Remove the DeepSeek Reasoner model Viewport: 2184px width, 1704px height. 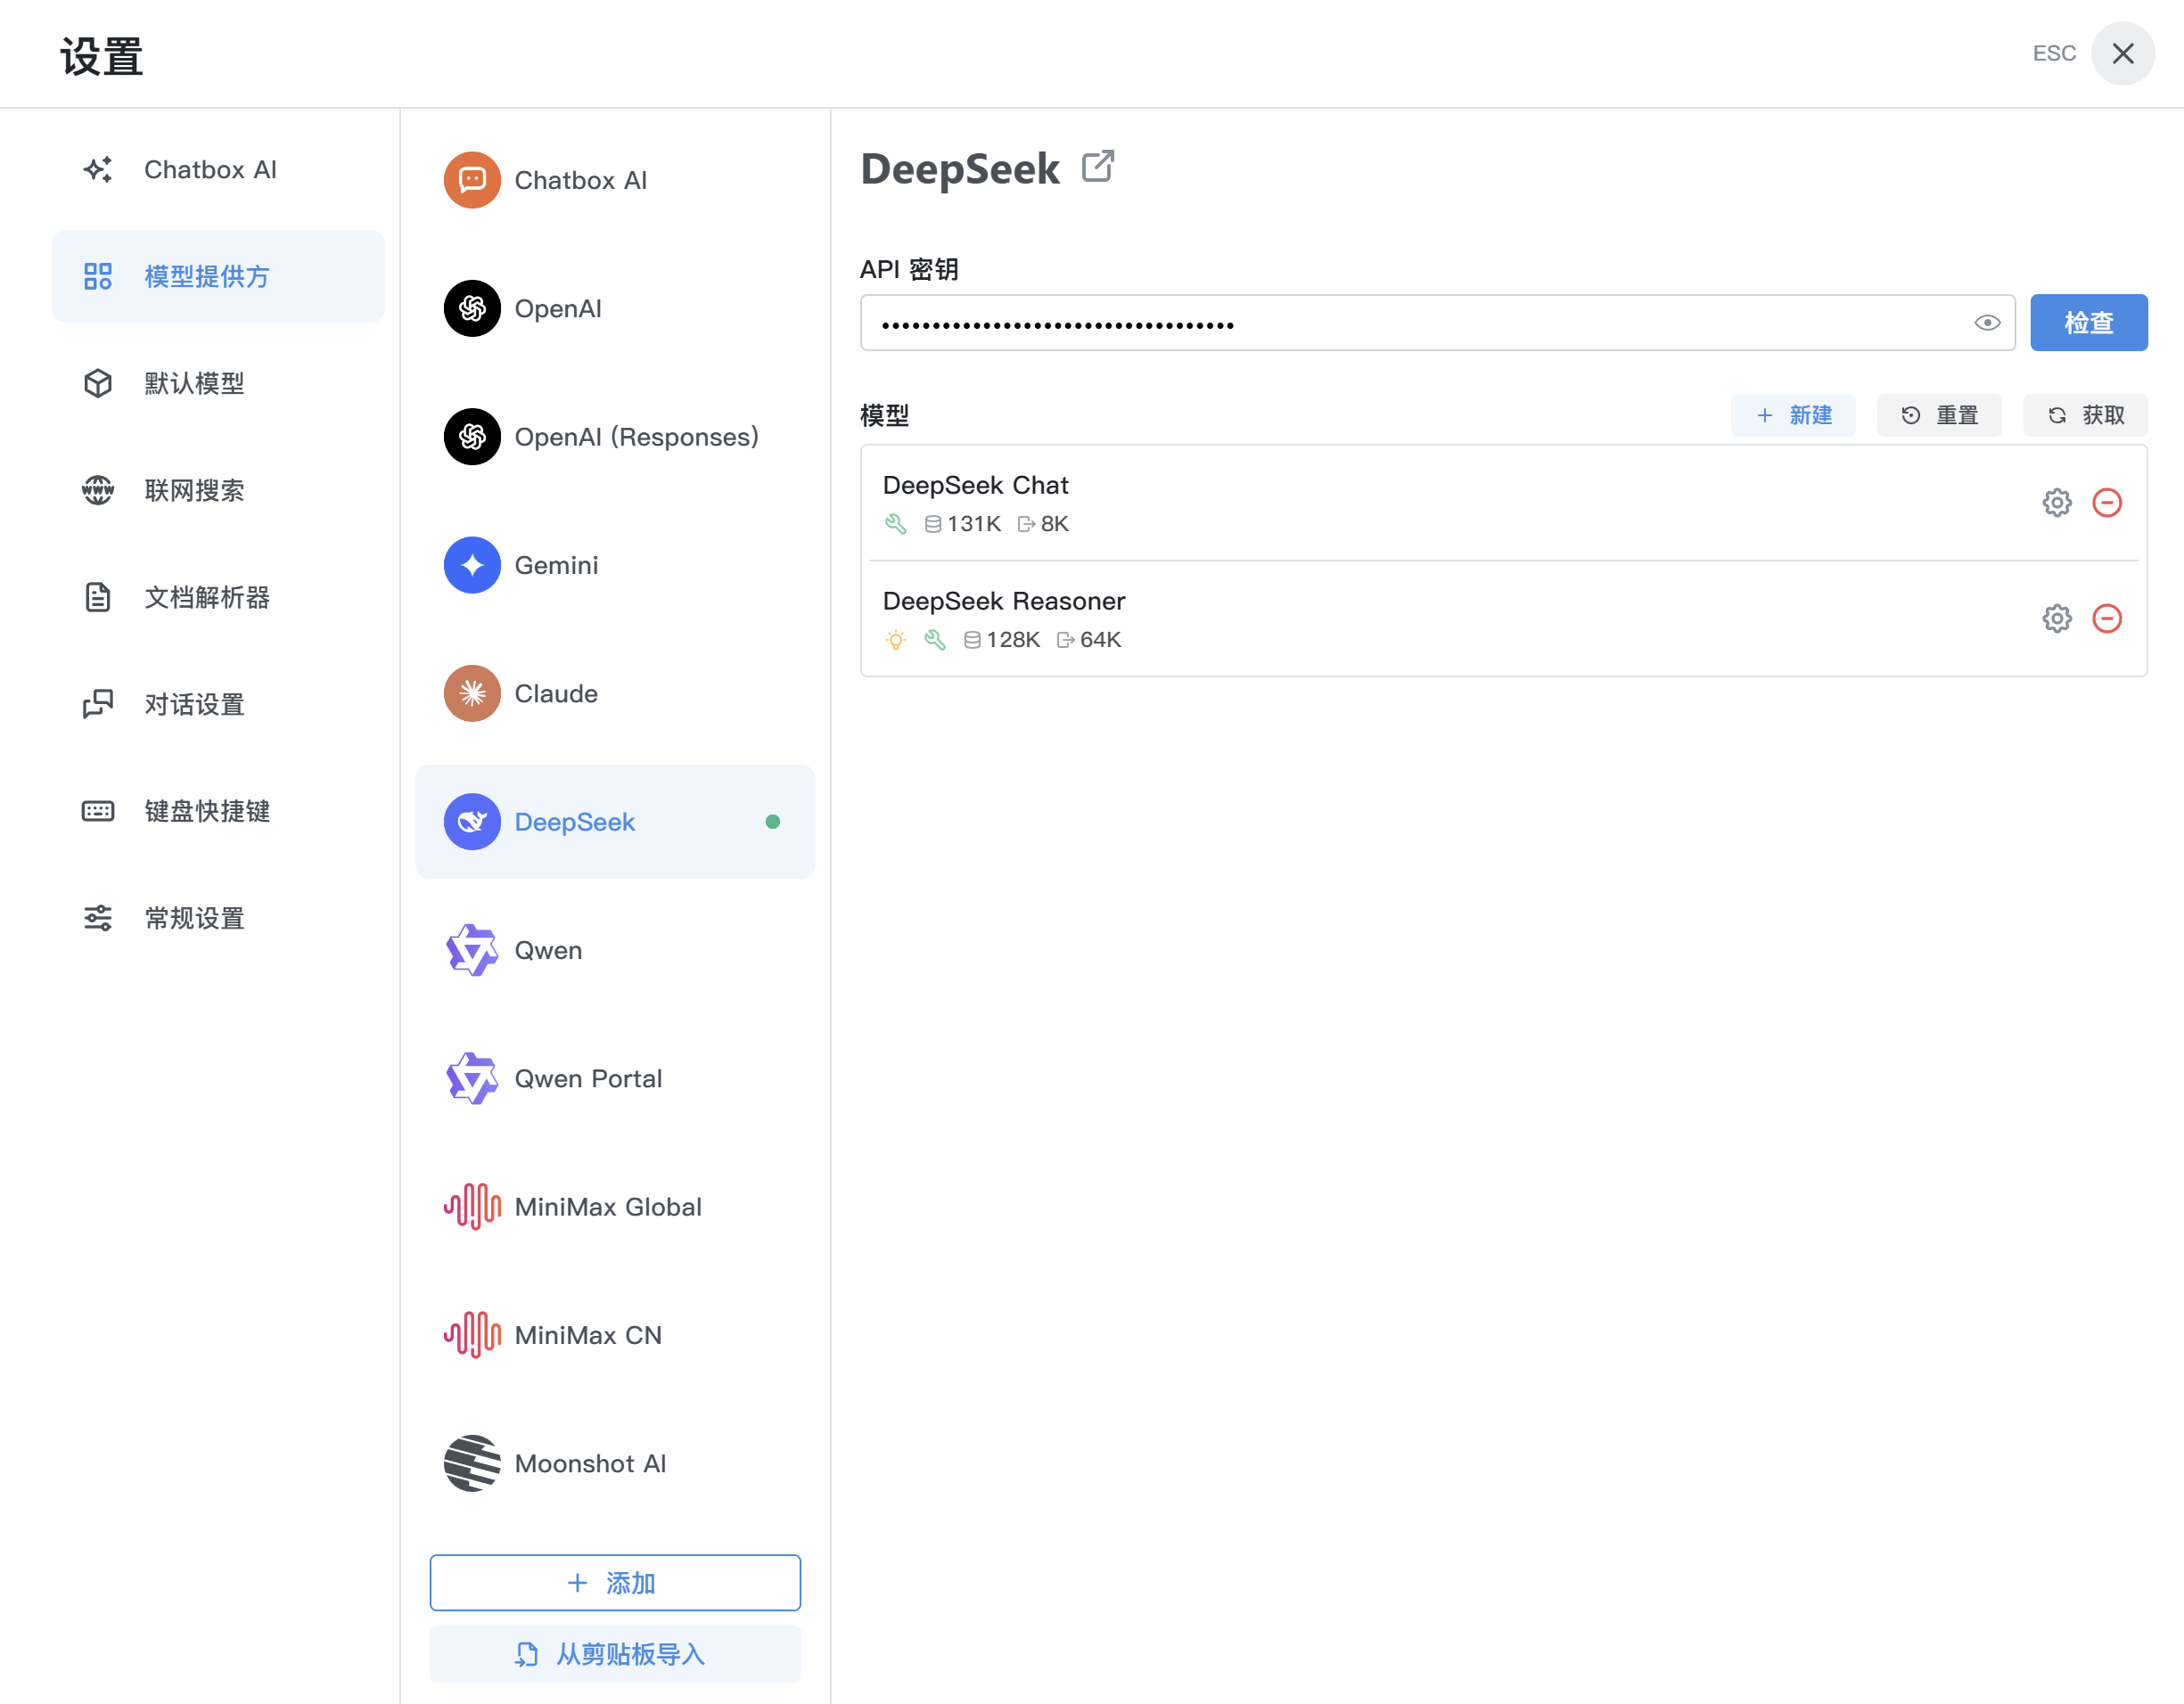pos(2107,618)
